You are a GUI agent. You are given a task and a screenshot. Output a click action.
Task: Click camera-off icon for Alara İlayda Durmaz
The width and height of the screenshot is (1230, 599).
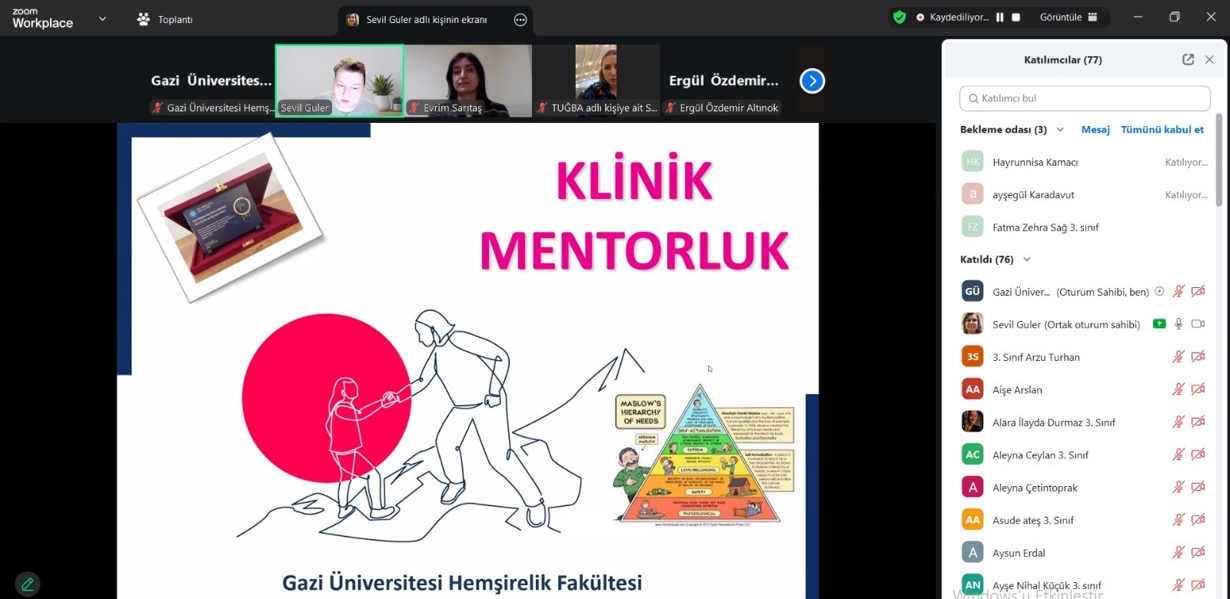point(1198,422)
